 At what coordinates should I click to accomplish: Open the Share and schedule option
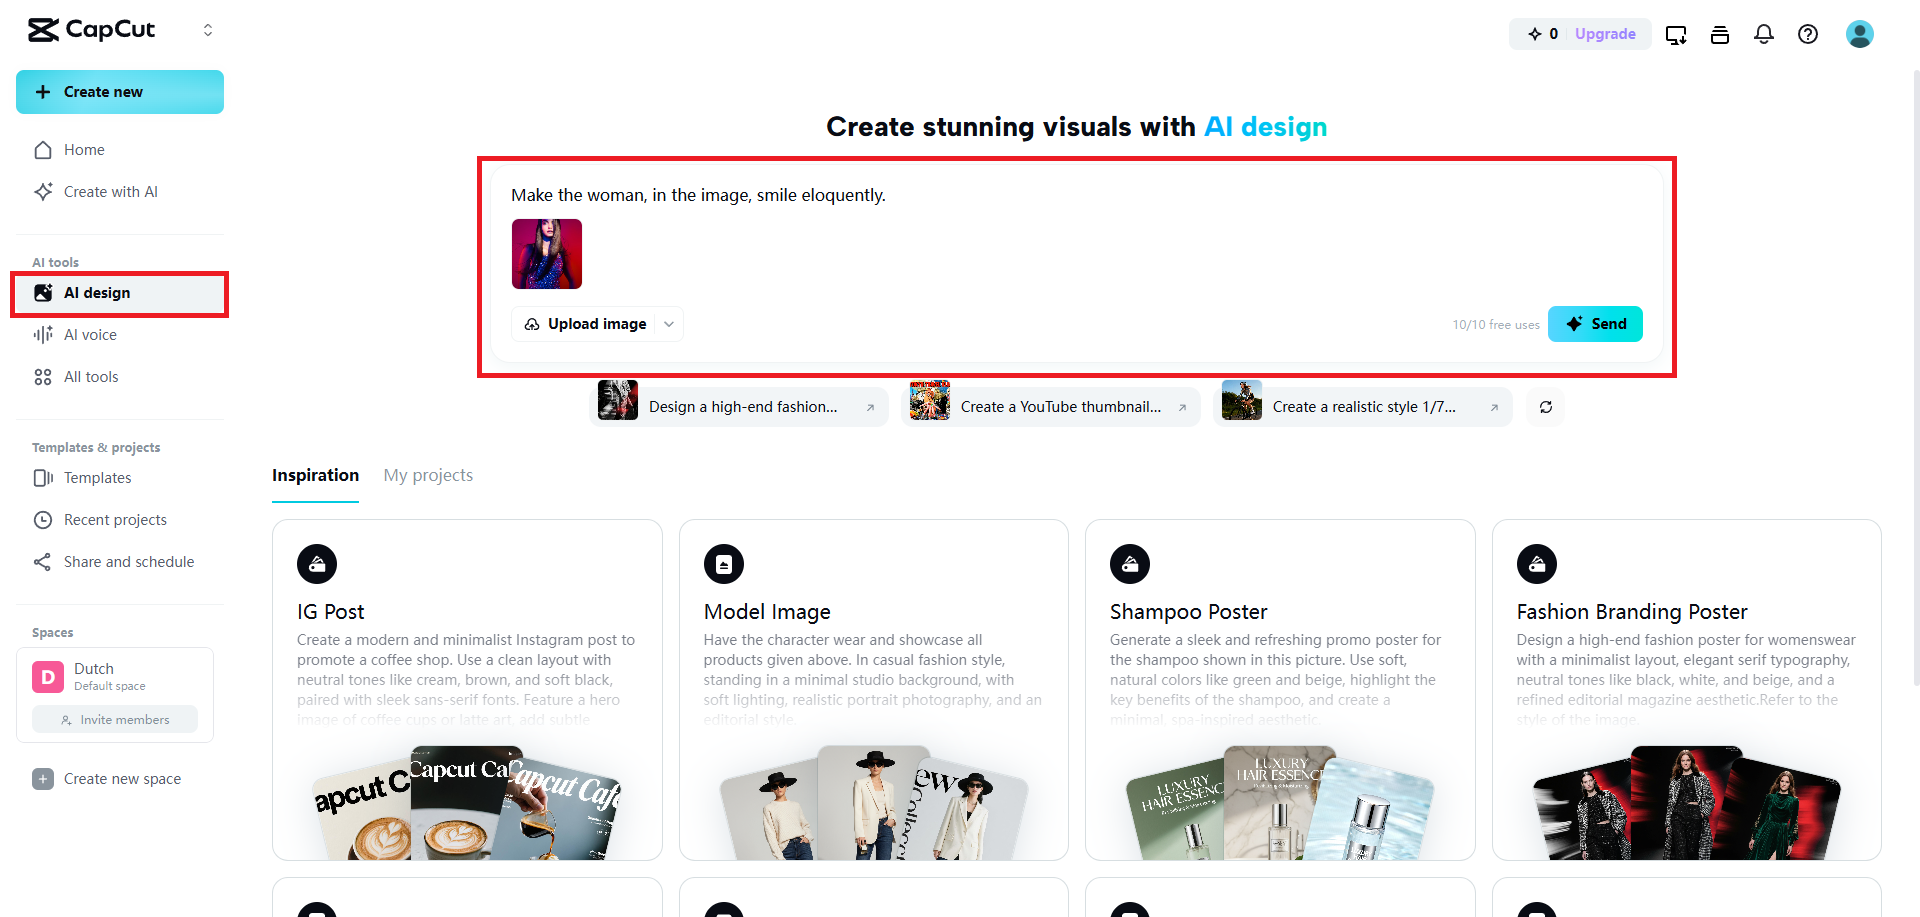128,561
